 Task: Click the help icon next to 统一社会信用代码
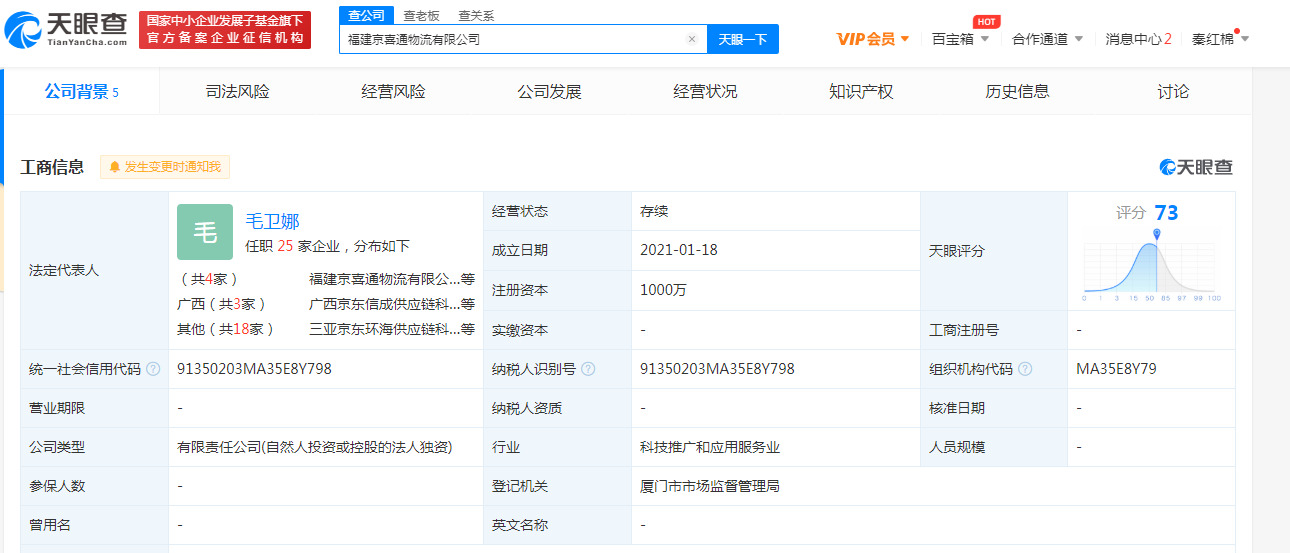coord(153,369)
